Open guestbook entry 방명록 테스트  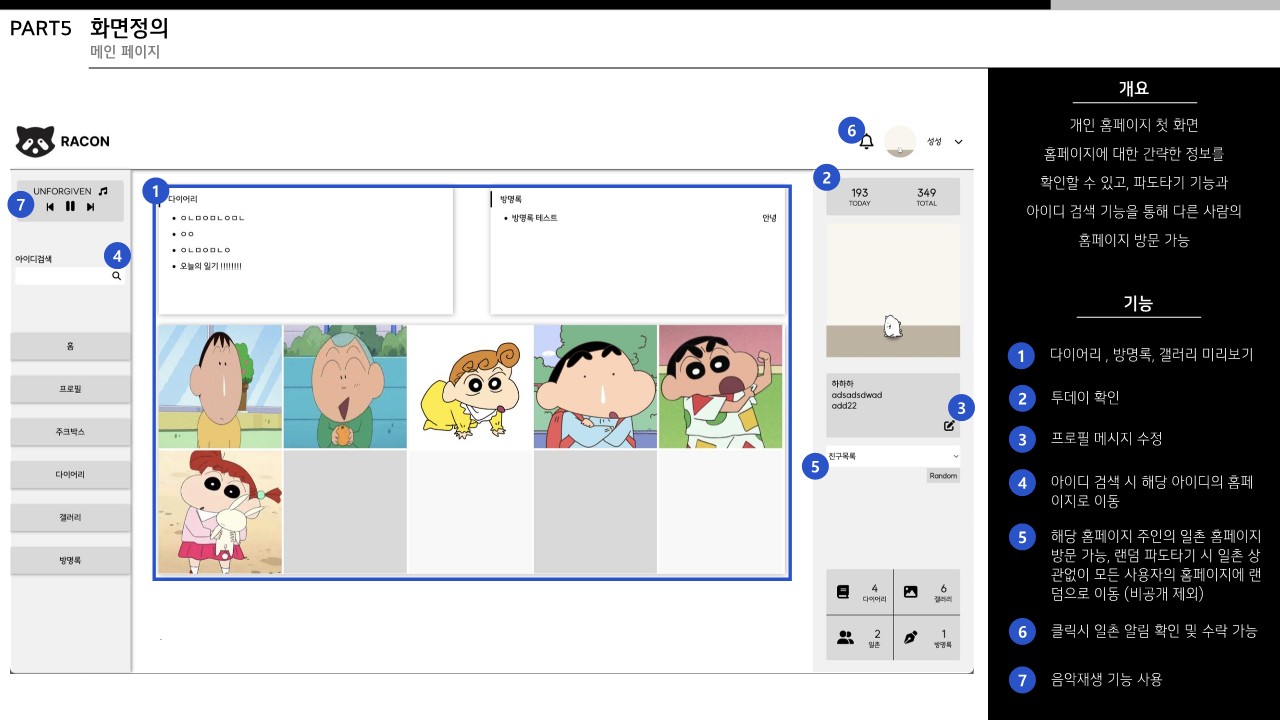click(x=534, y=218)
